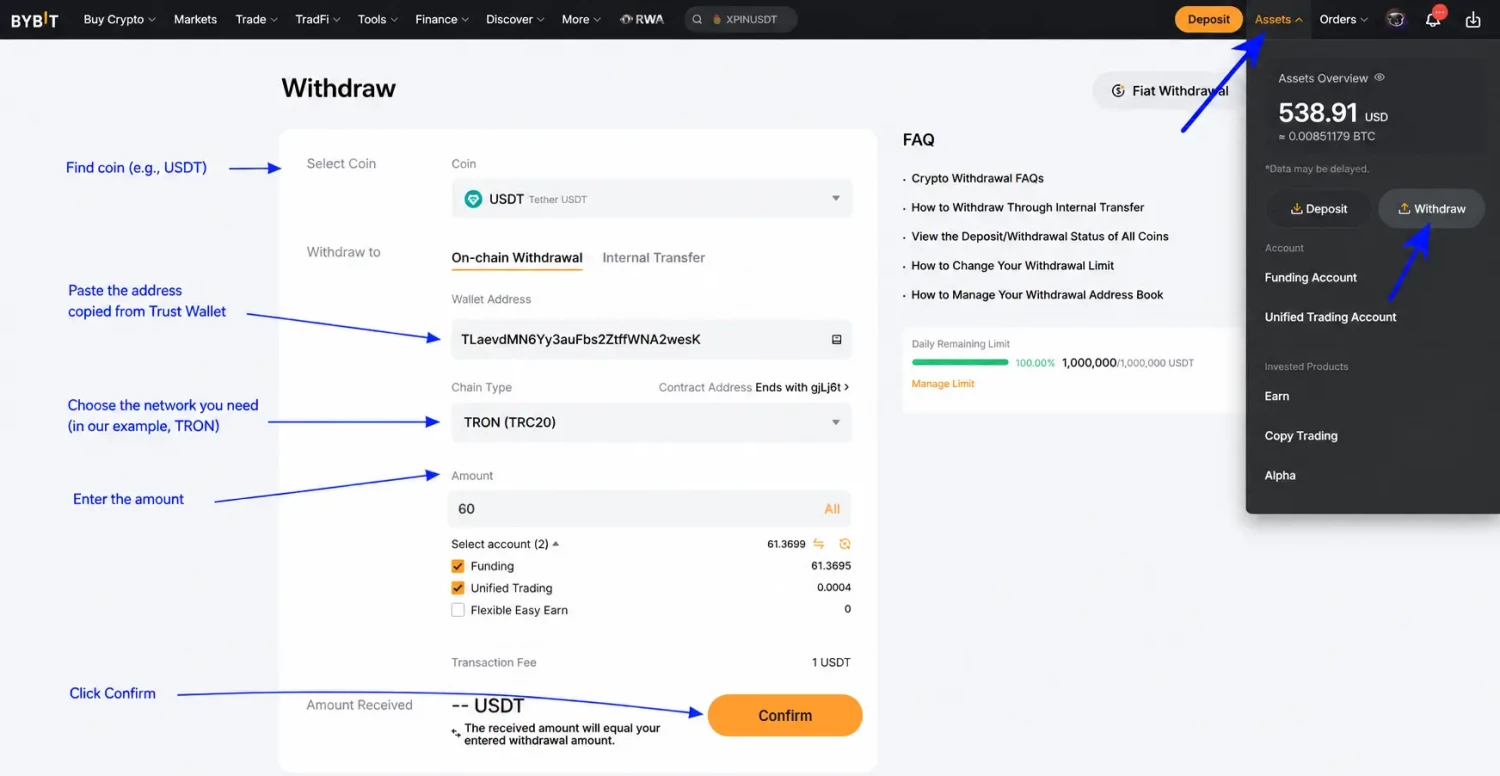Switch to On-chain Withdrawal tab
The image size is (1500, 776).
(517, 258)
